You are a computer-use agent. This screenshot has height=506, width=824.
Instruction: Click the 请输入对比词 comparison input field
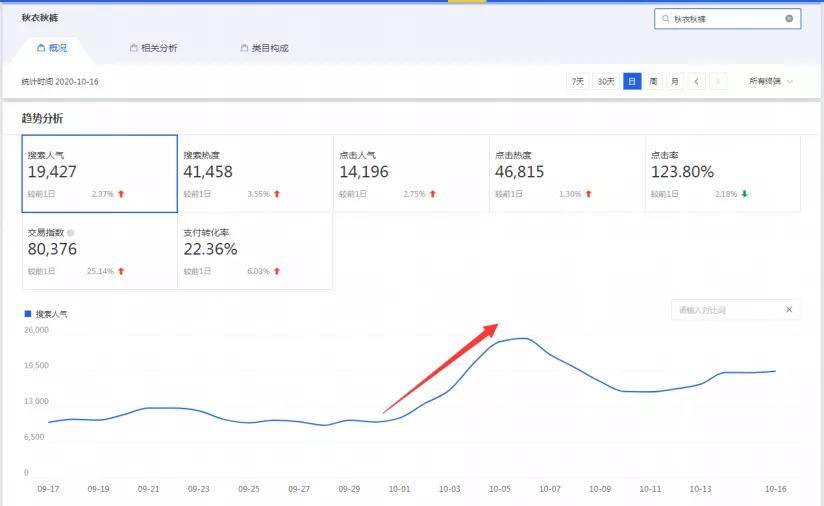tap(725, 310)
